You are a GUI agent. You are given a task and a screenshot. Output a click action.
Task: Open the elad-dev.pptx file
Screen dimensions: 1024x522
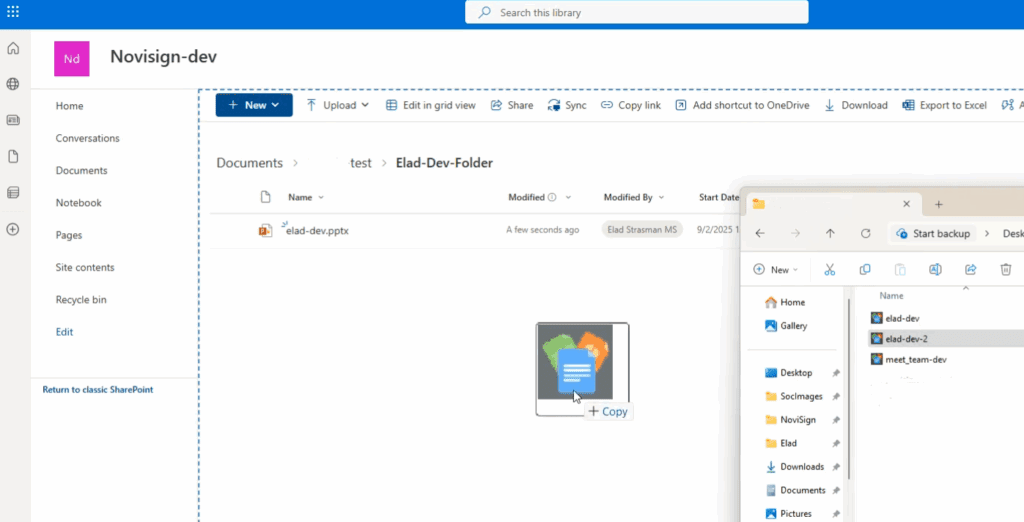[317, 231]
